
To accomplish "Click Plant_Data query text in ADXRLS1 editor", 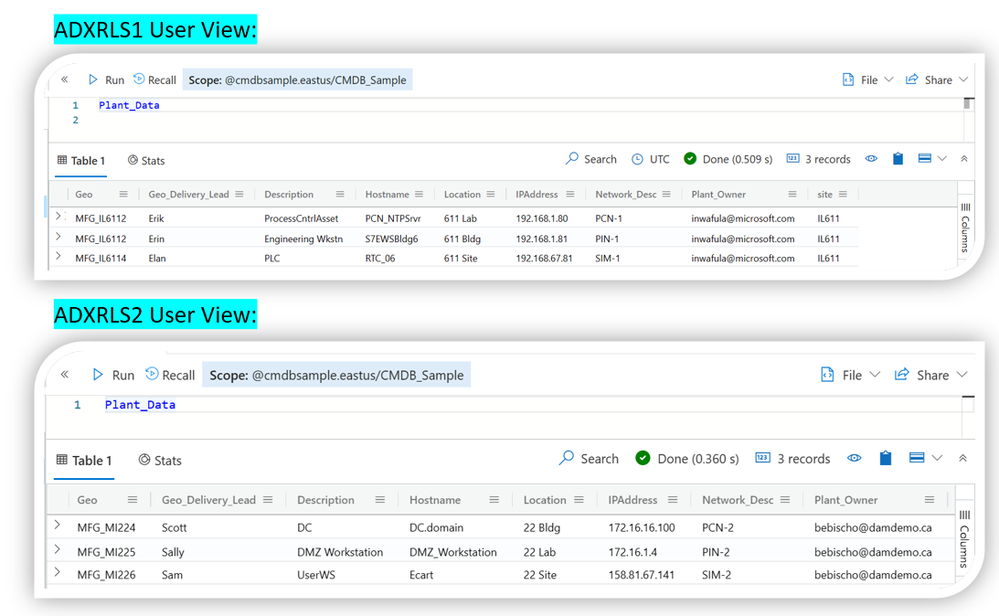I will tap(129, 105).
